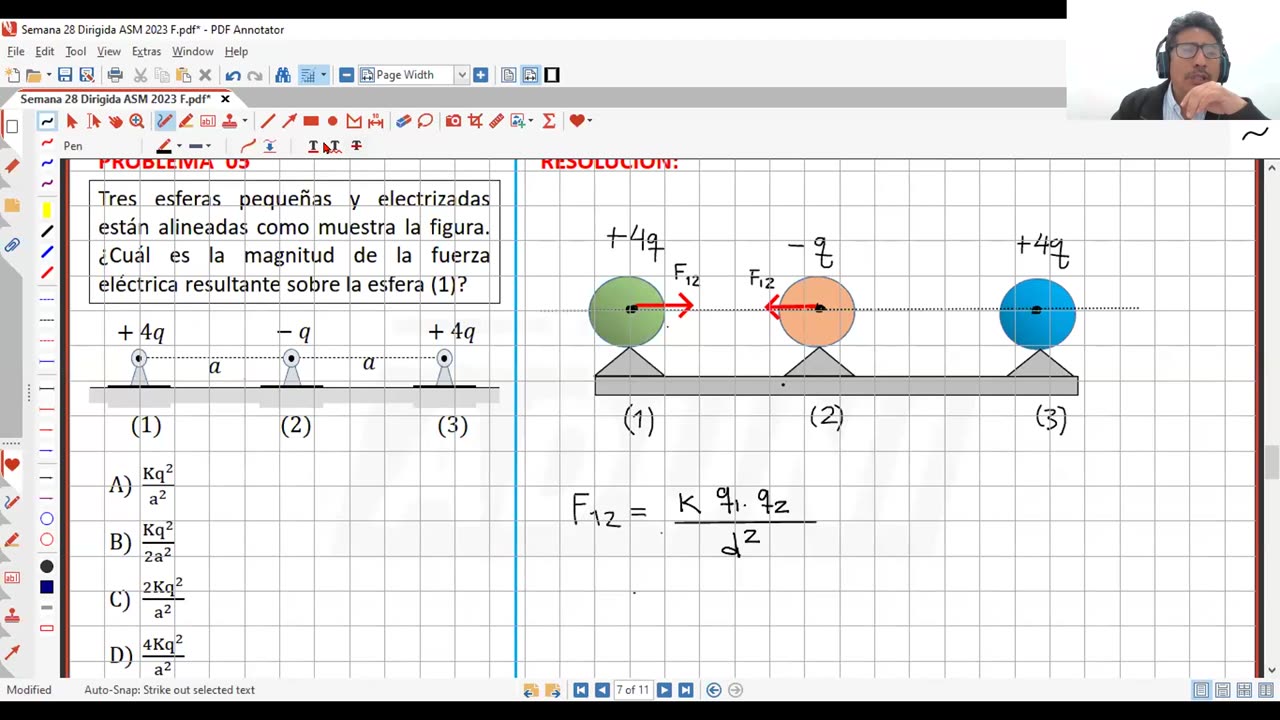Expand the Favorites heart dropdown
The image size is (1280, 720).
tap(590, 121)
